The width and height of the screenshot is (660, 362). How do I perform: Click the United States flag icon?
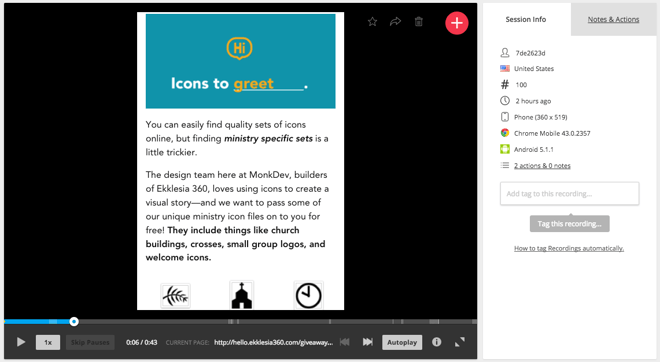(x=505, y=68)
